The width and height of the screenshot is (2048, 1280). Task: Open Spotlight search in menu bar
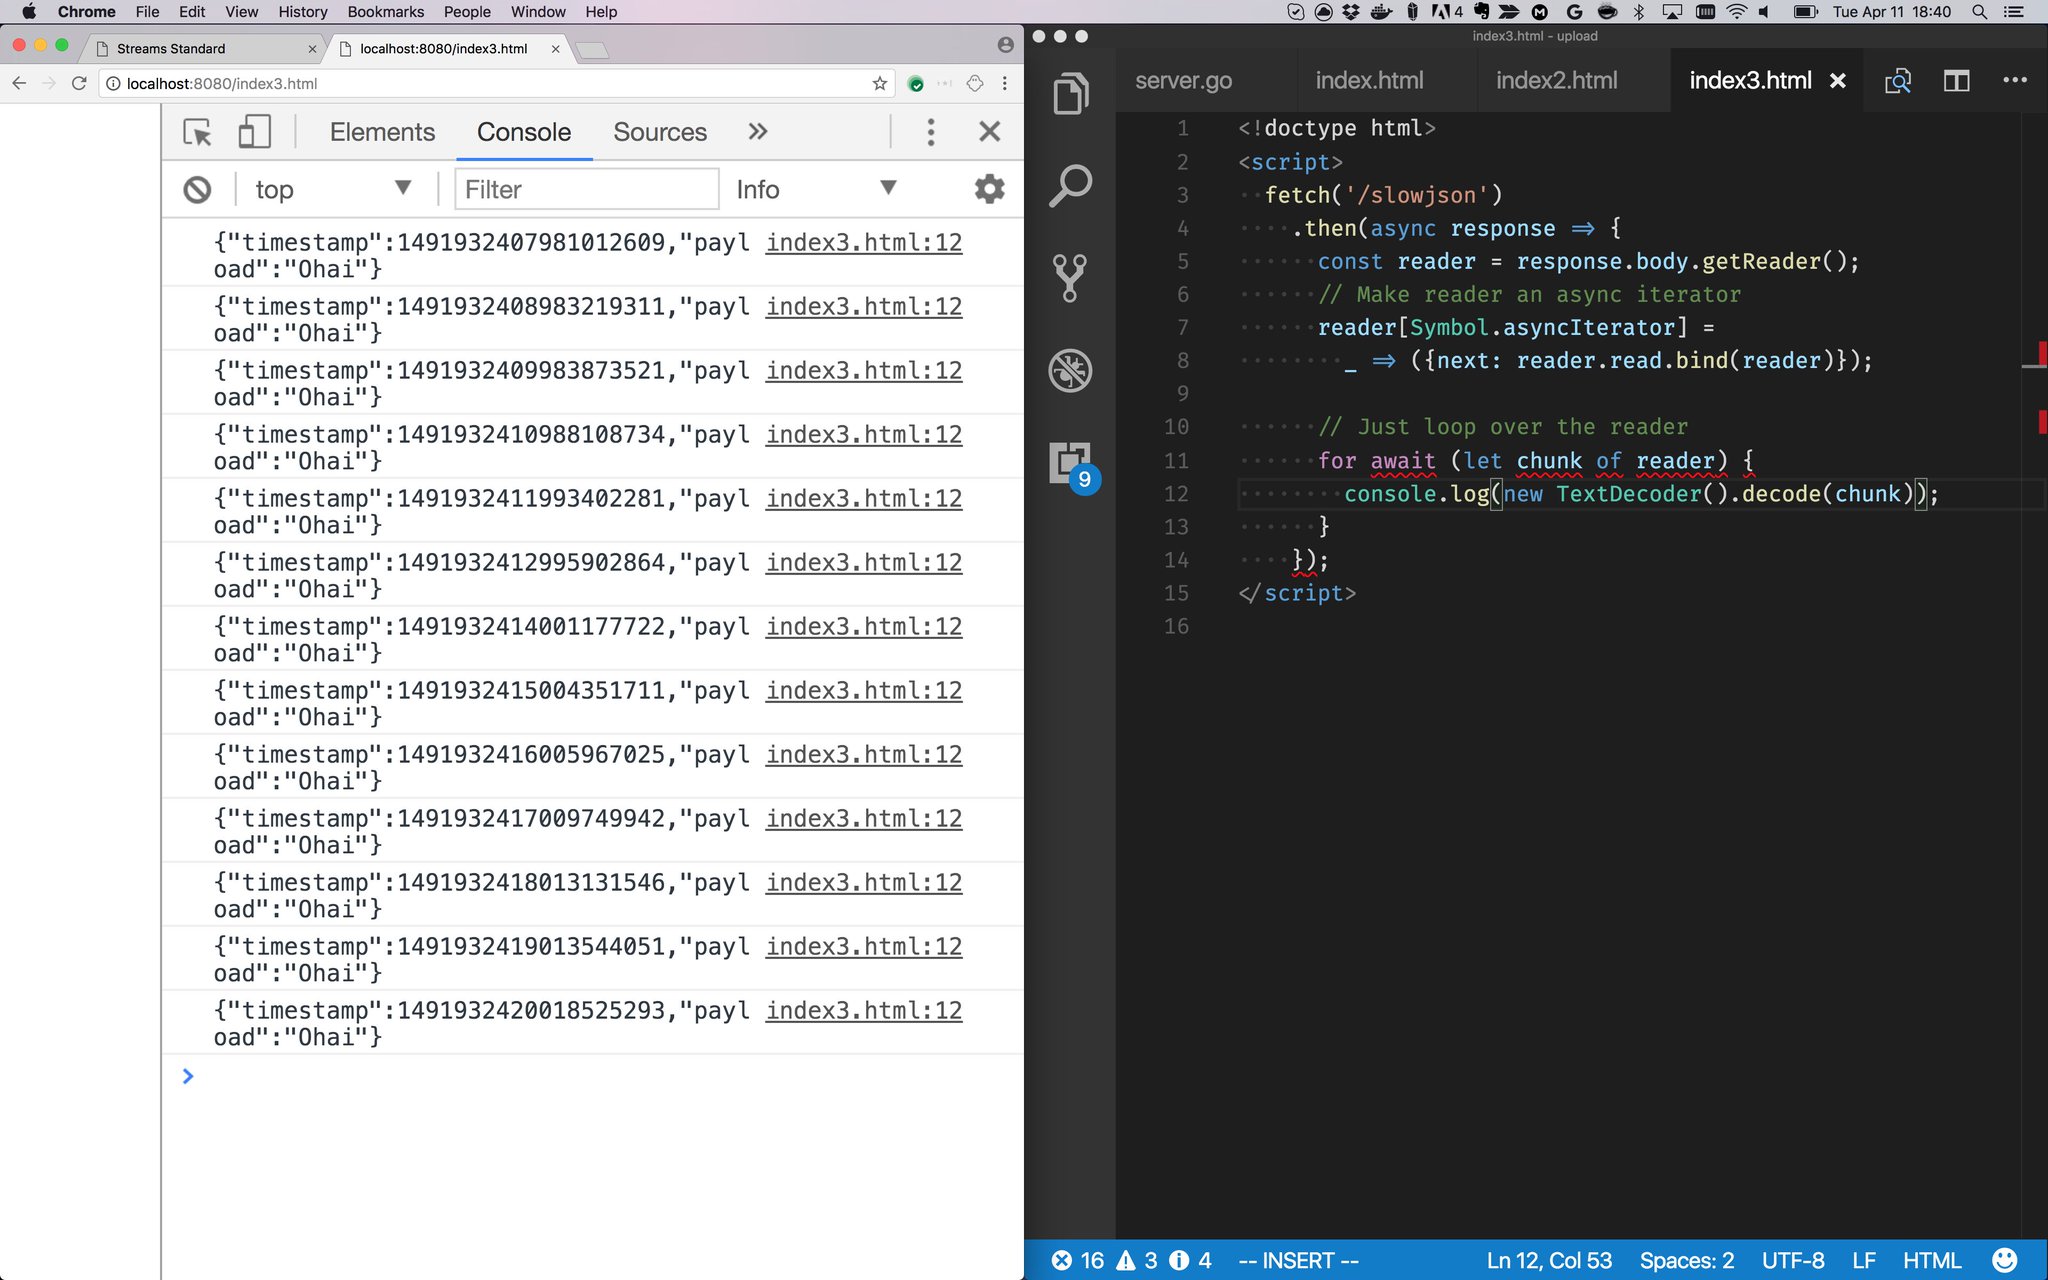click(1979, 12)
